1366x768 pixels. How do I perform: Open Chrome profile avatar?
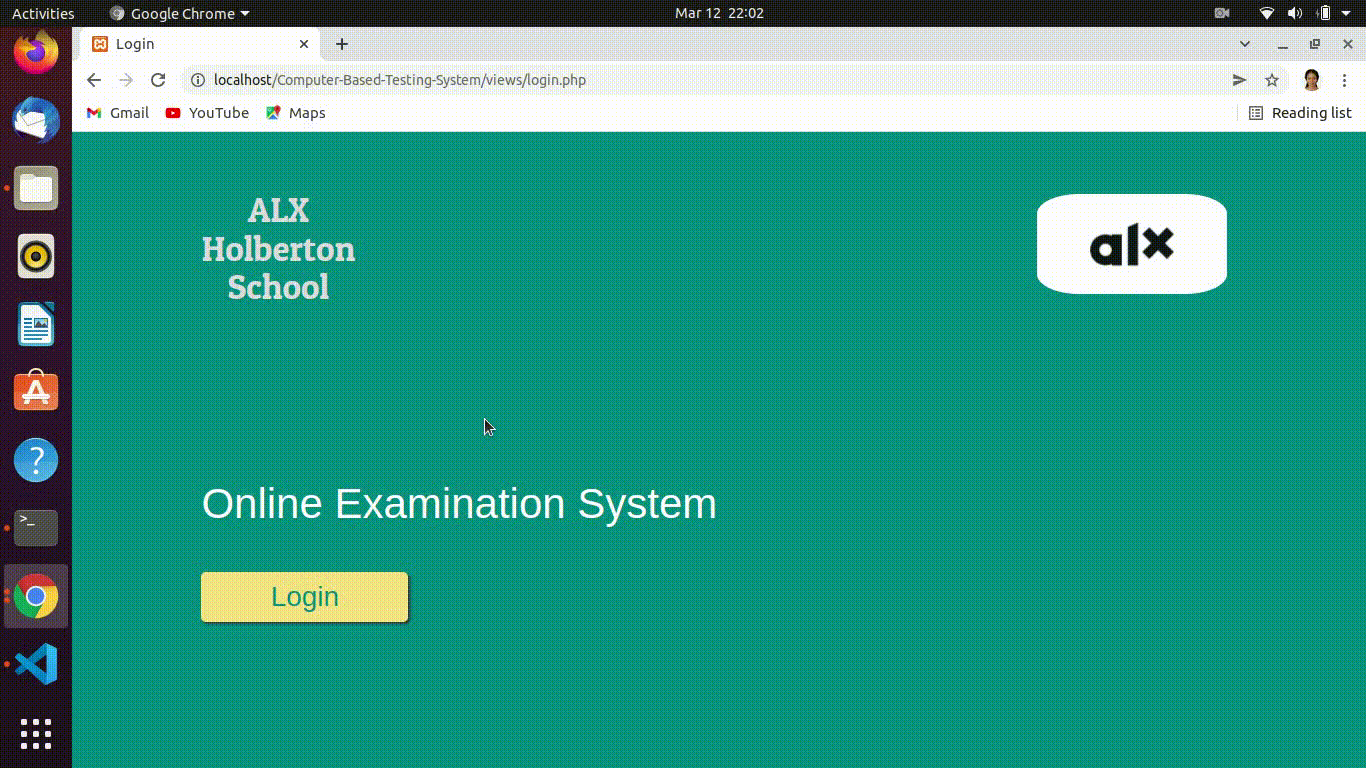coord(1312,80)
